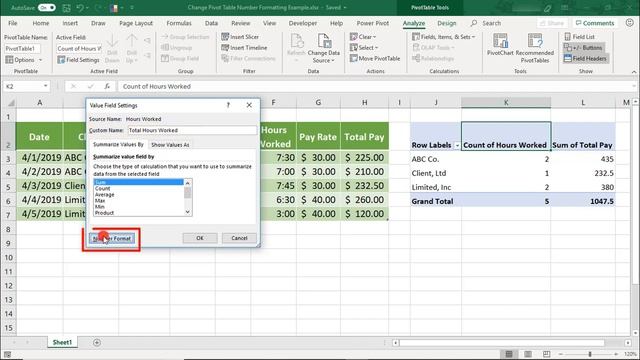Click the Refresh data icon
Screen dimensions: 640x360
(x=296, y=41)
